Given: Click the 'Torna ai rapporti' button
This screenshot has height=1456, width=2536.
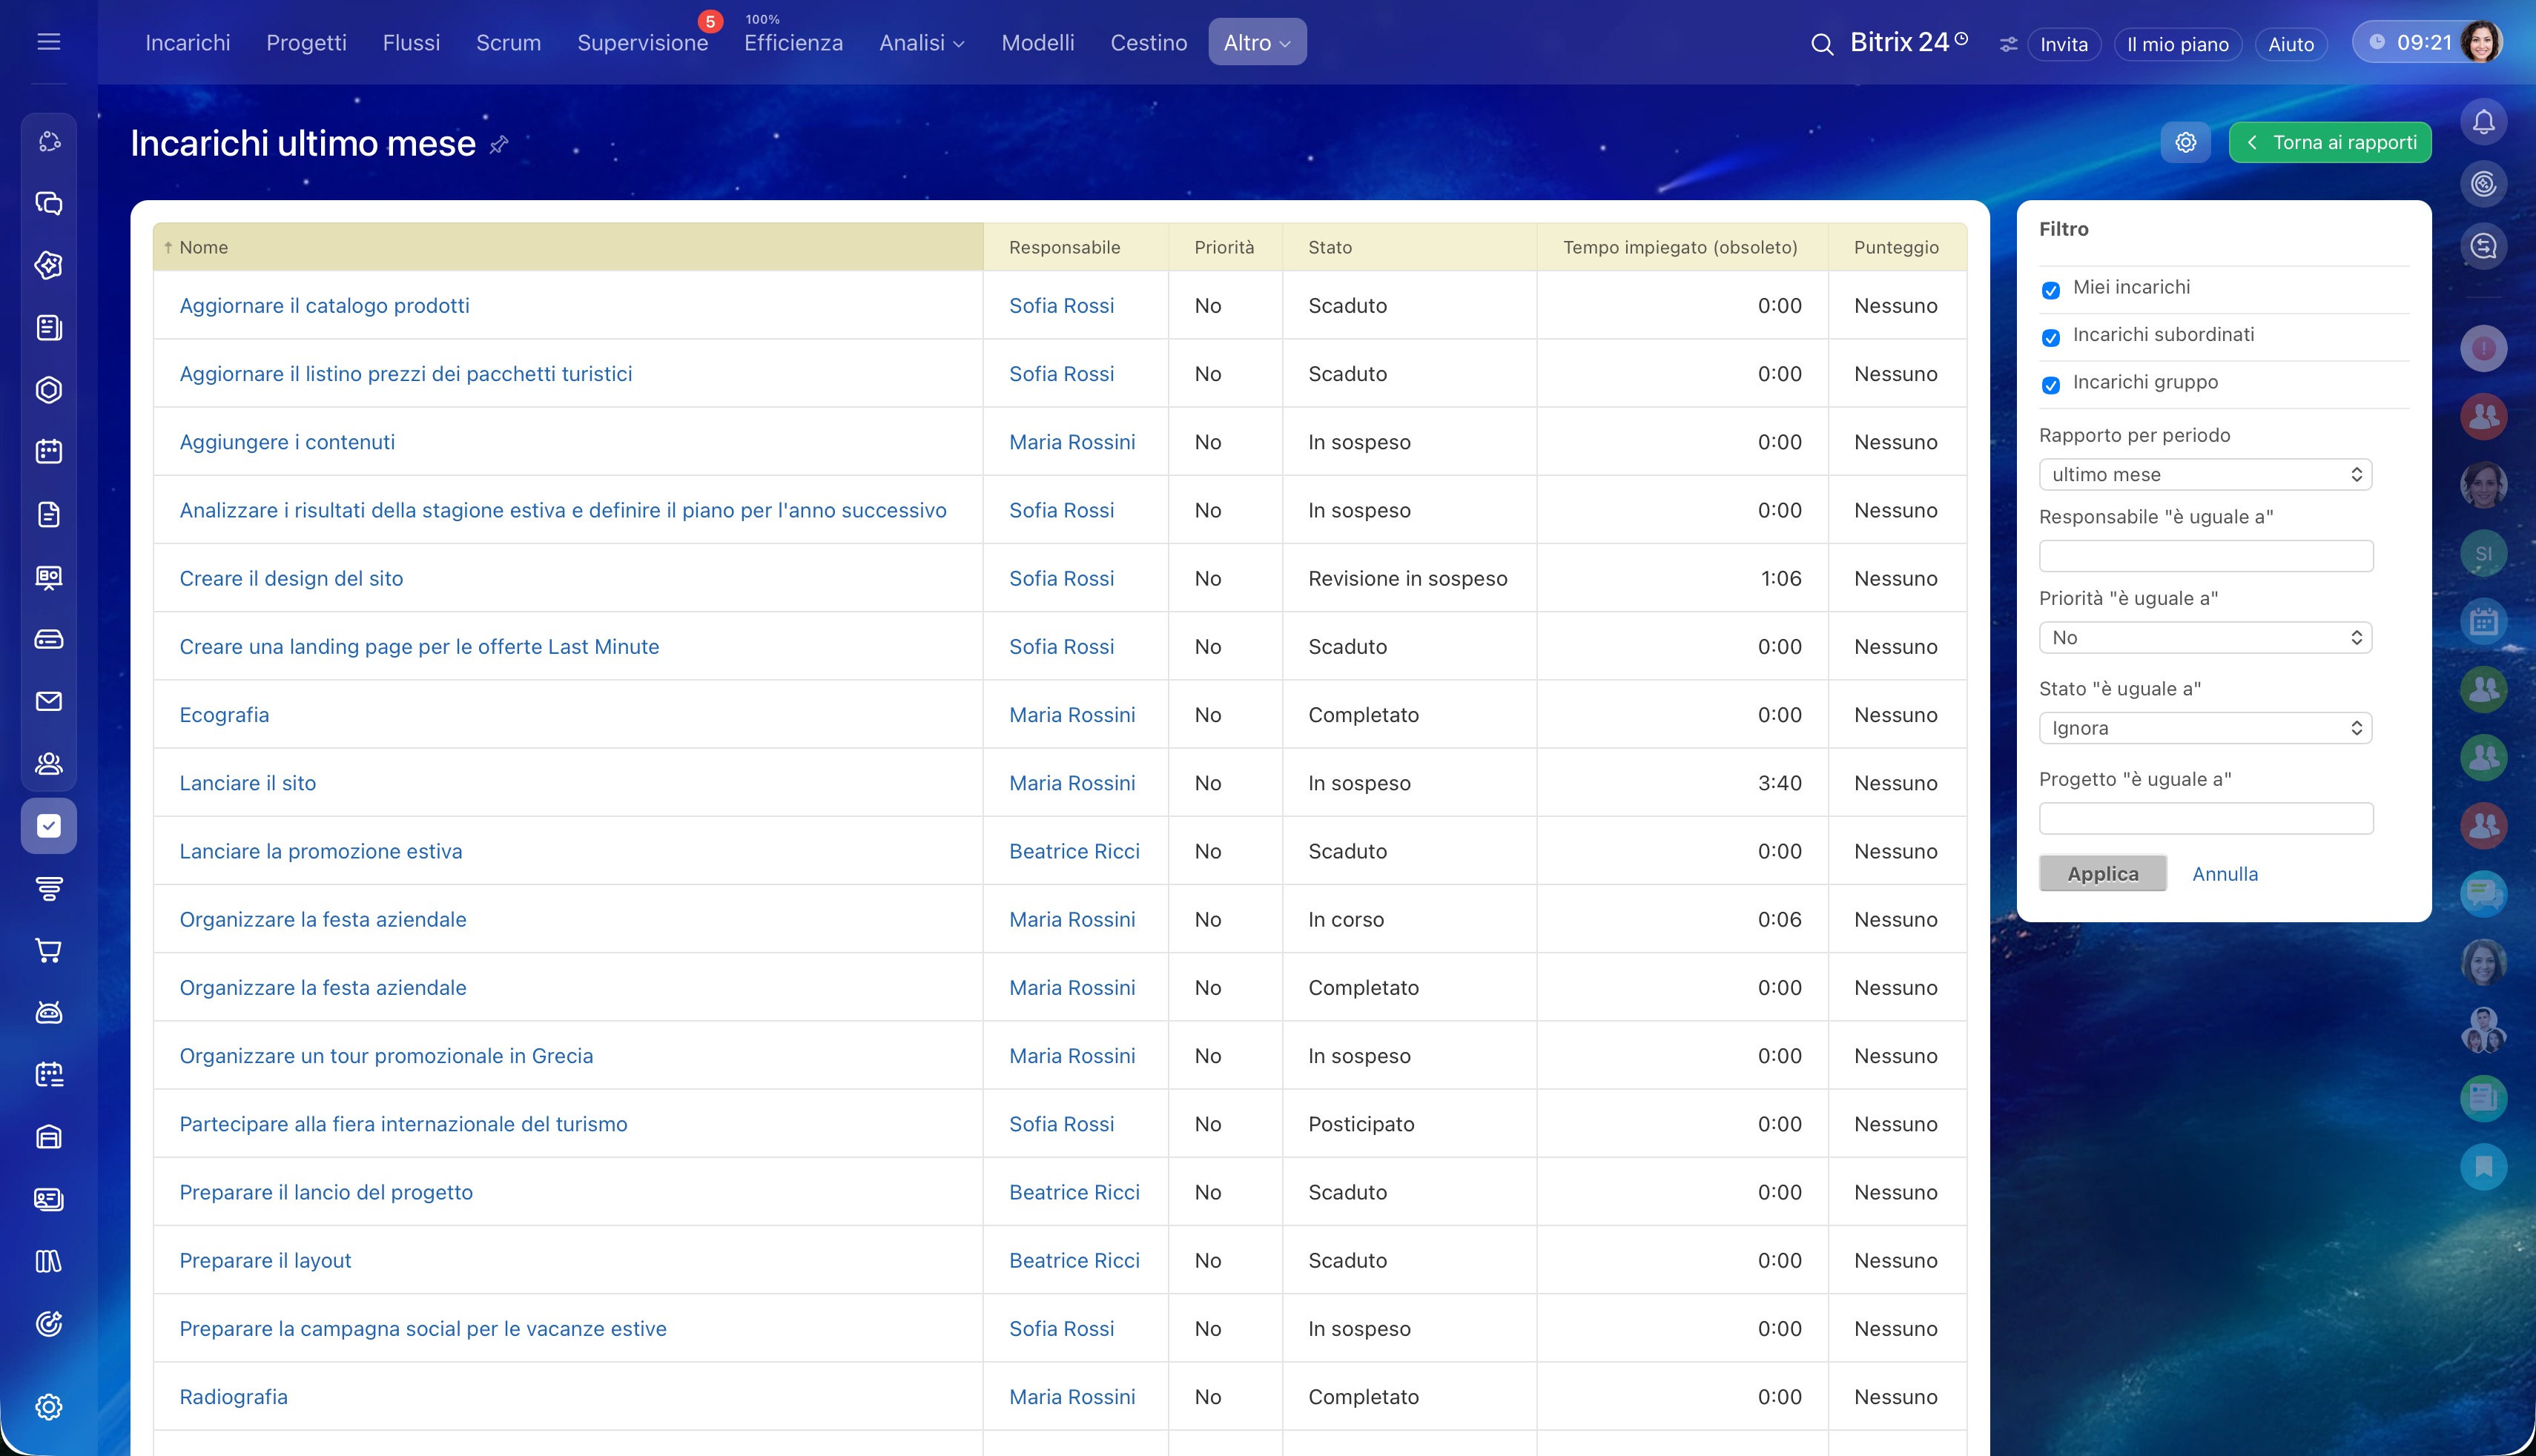Looking at the screenshot, I should pos(2330,142).
